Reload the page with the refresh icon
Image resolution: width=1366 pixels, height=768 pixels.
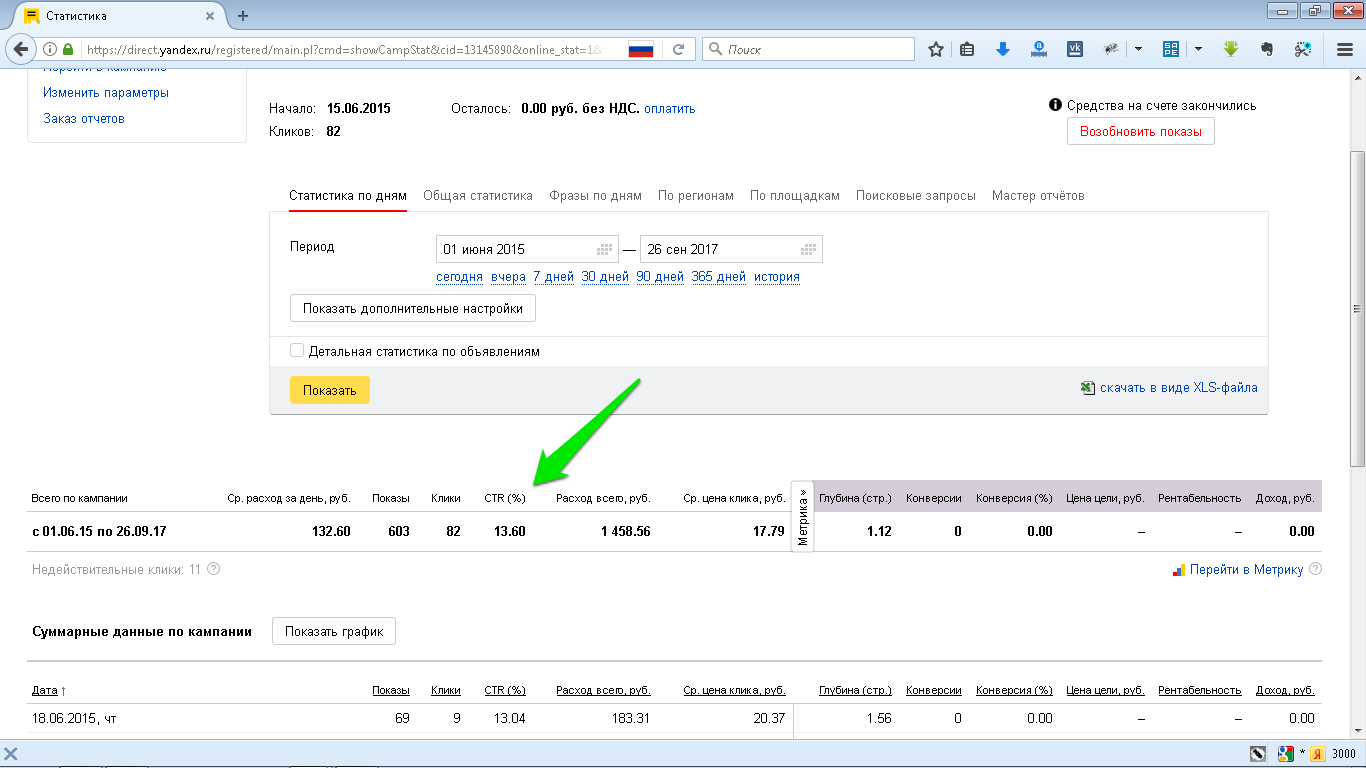tap(678, 49)
